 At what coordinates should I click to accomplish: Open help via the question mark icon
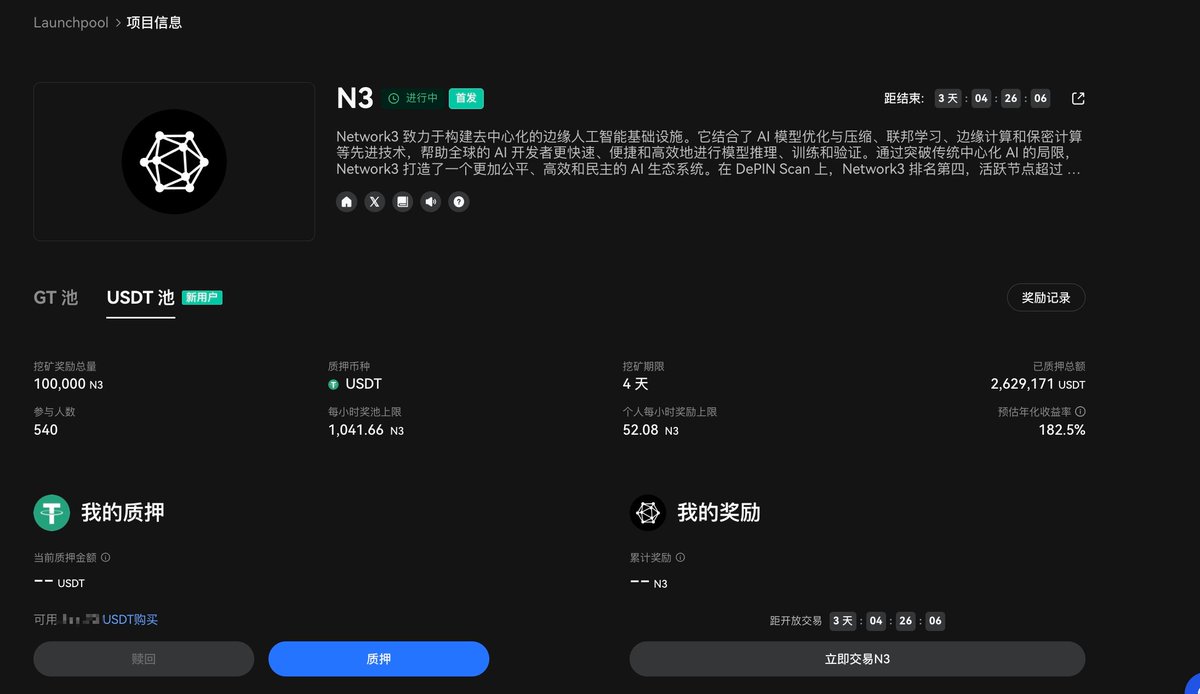click(x=458, y=202)
